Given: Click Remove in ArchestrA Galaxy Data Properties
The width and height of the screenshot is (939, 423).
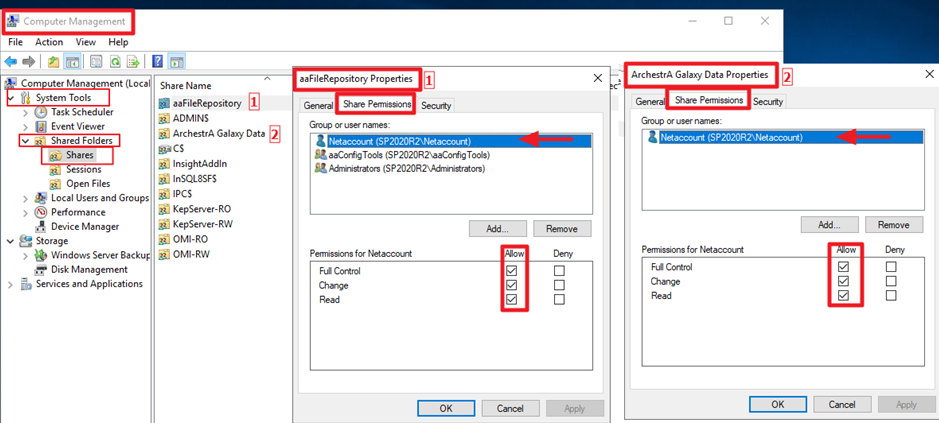Looking at the screenshot, I should [894, 225].
